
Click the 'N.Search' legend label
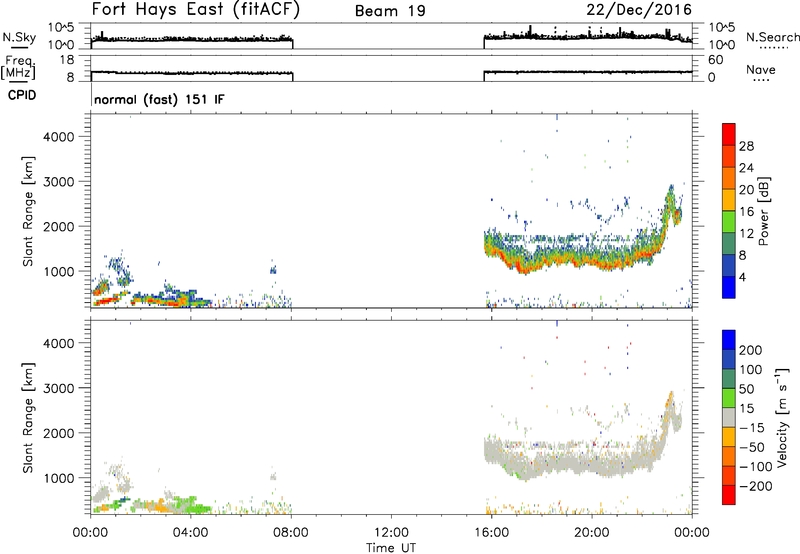(772, 37)
